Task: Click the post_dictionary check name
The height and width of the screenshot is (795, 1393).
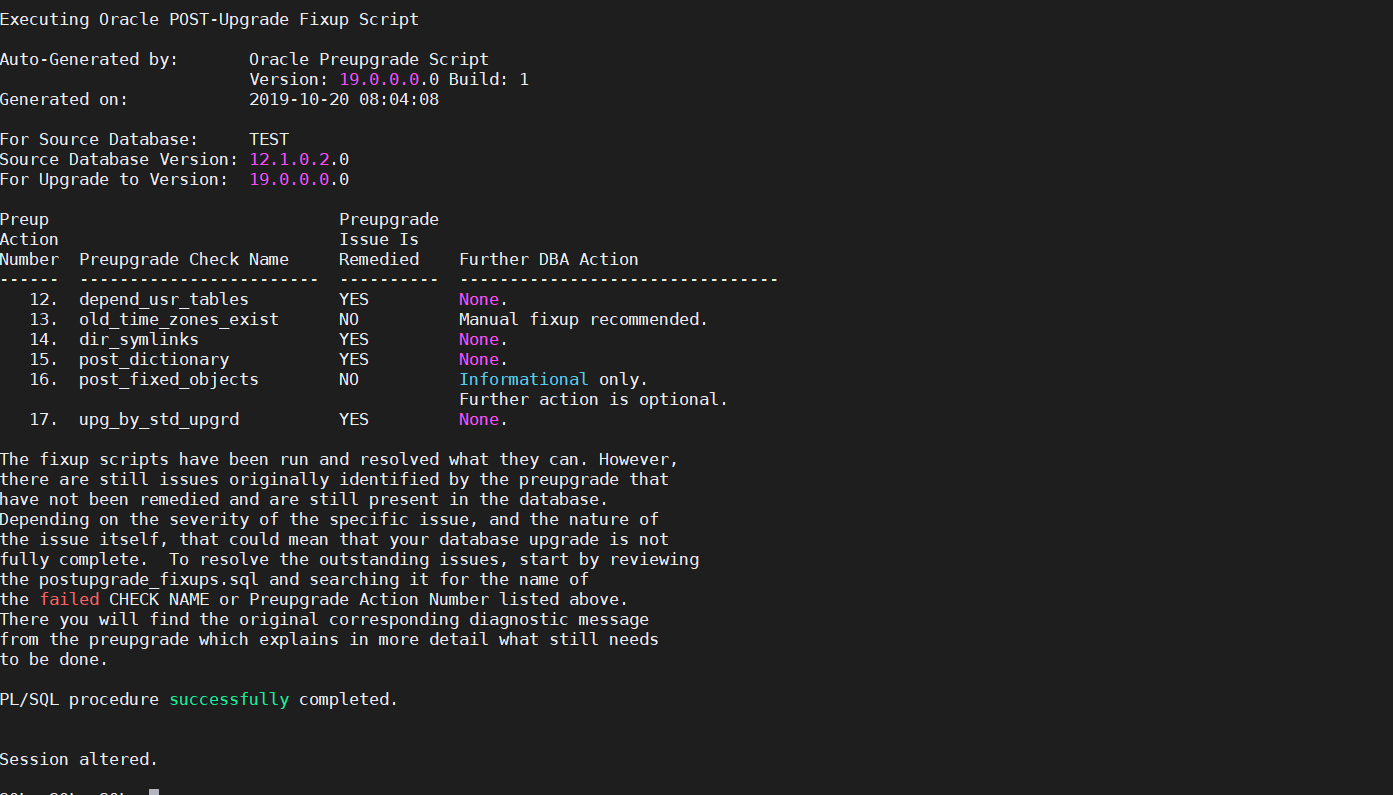Action: point(154,359)
